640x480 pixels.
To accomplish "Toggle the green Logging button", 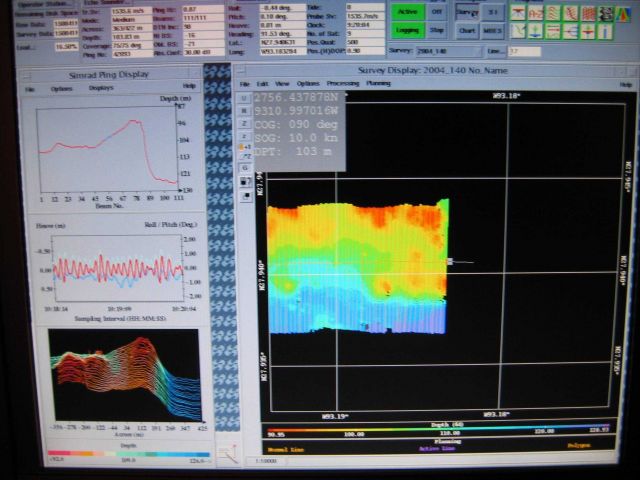I will (407, 31).
